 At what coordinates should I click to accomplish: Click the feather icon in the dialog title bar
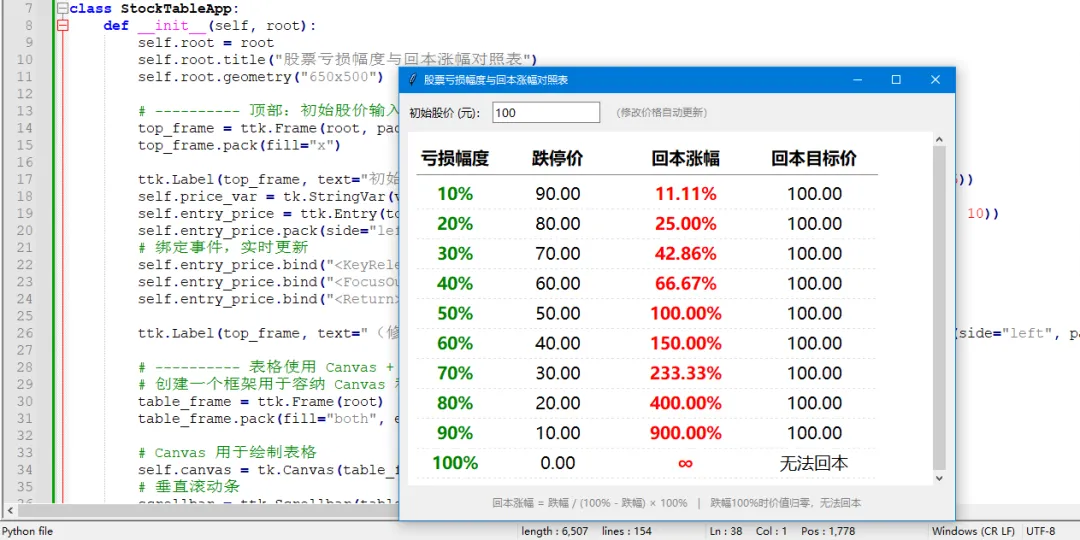(413, 80)
